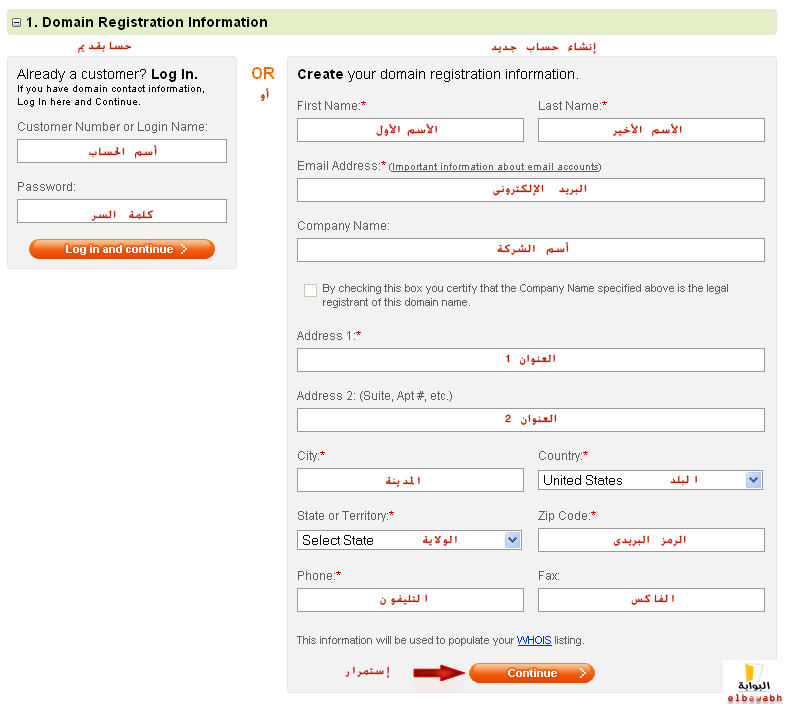Open the WHOIS link

(534, 640)
